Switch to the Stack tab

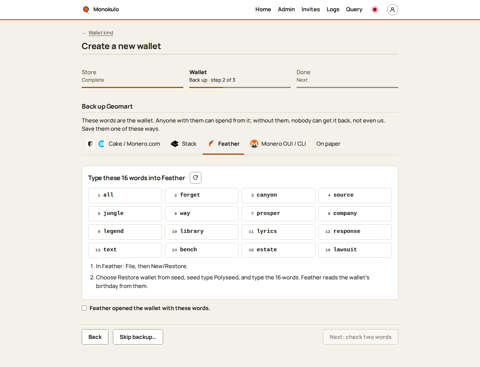183,144
